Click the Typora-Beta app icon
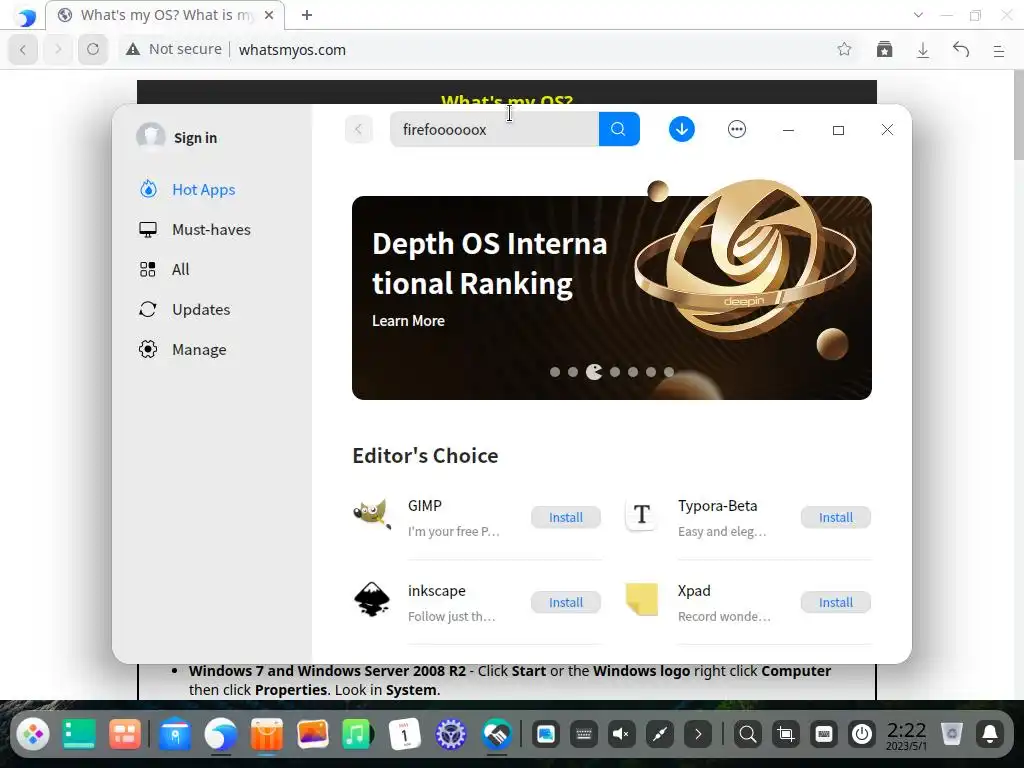Viewport: 1024px width, 768px height. (641, 515)
